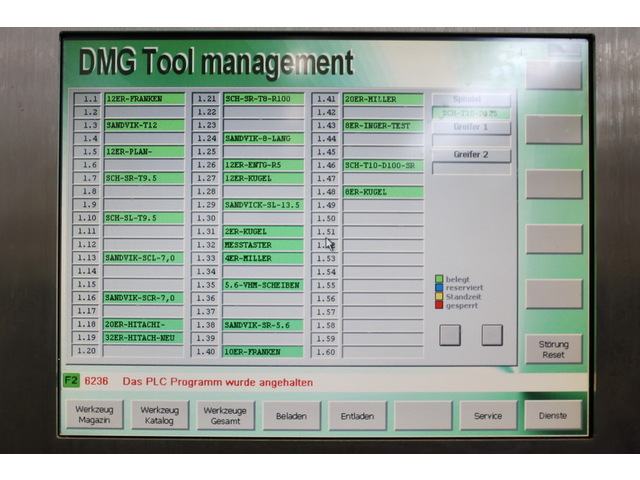Open the Werkzeug Magazin view
This screenshot has width=640, height=480.
[95, 415]
